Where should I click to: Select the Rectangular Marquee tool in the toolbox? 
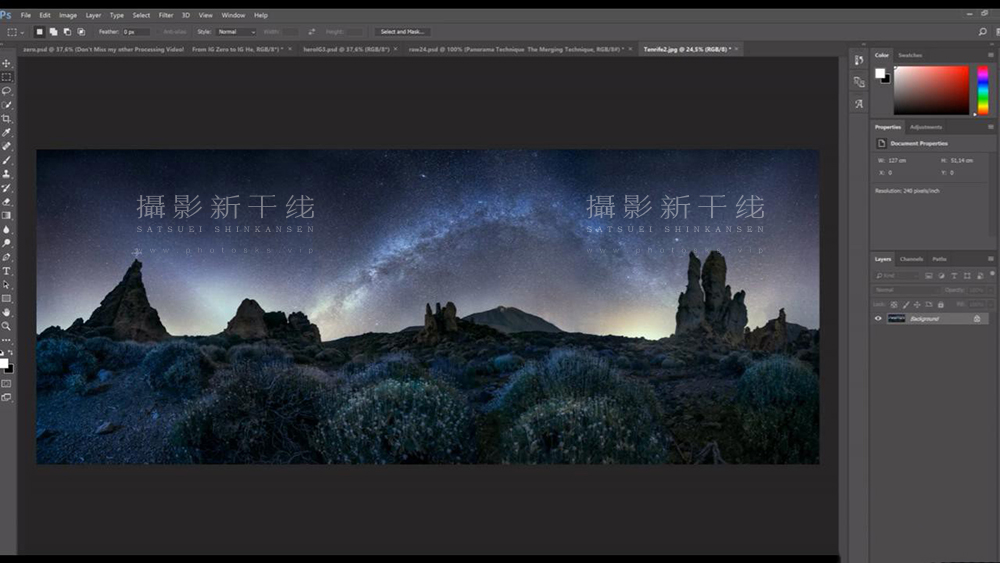pos(6,77)
